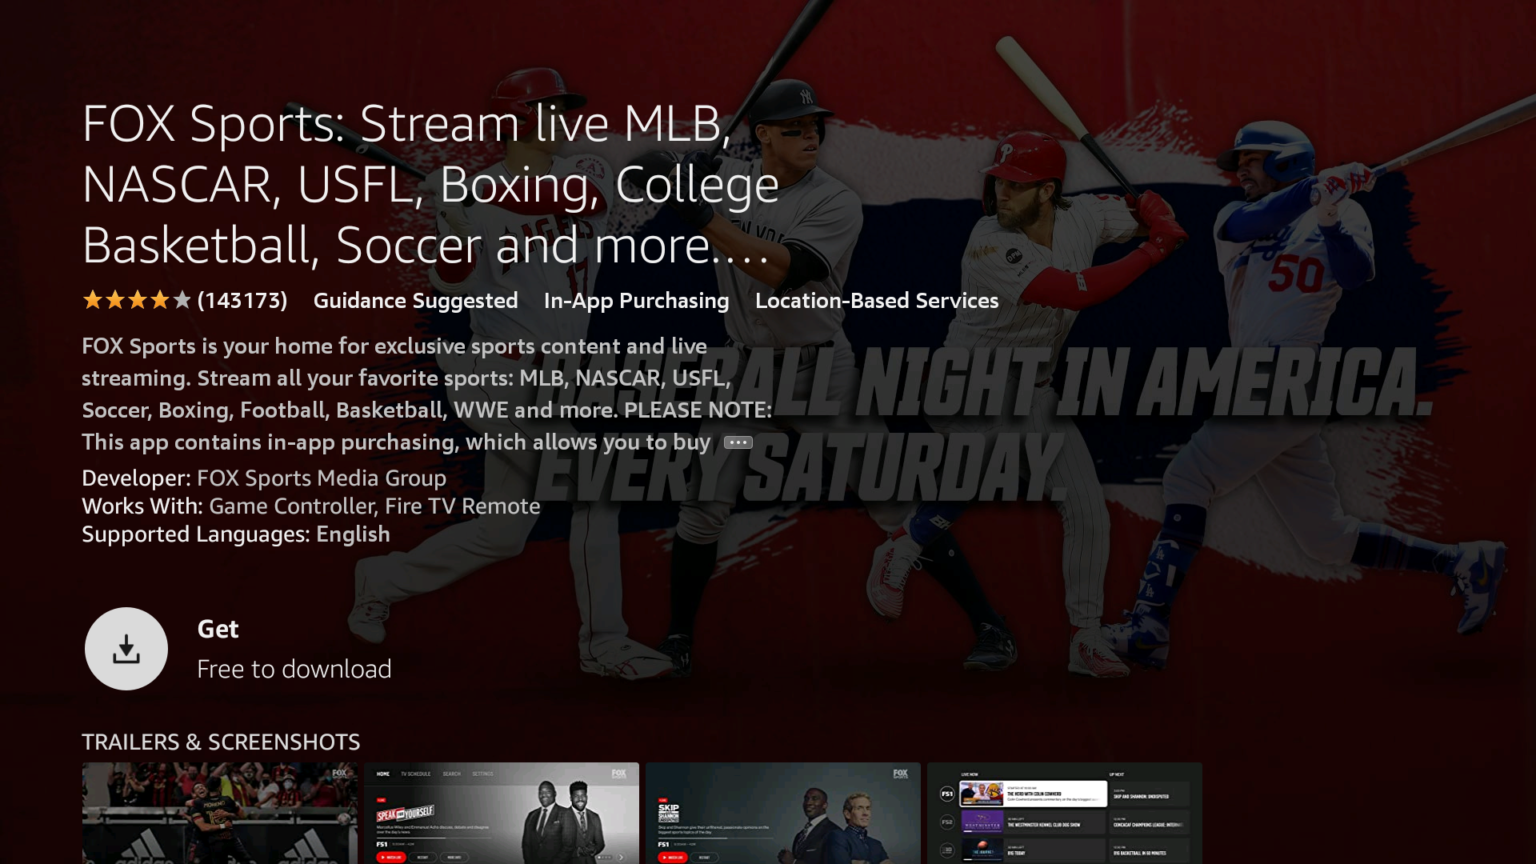1536x864 pixels.
Task: Open the FOX Sports Media Group developer link
Action: (x=322, y=478)
